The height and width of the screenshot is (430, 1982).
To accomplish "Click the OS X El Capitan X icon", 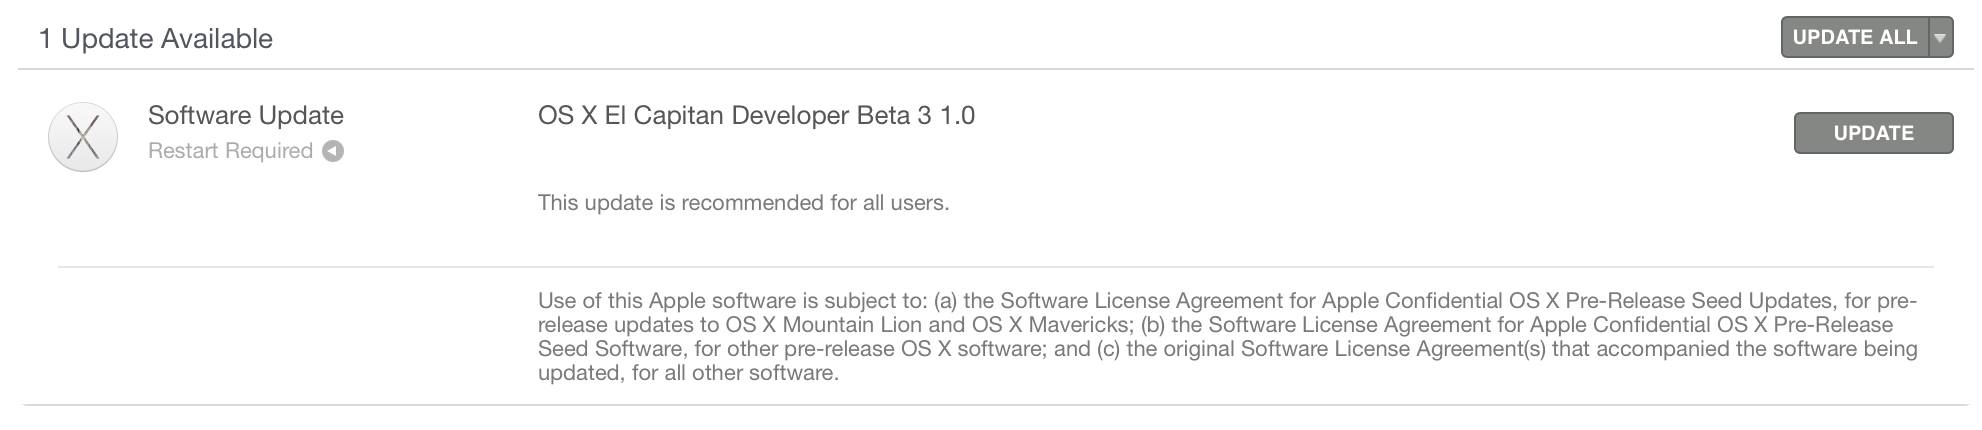I will (83, 136).
